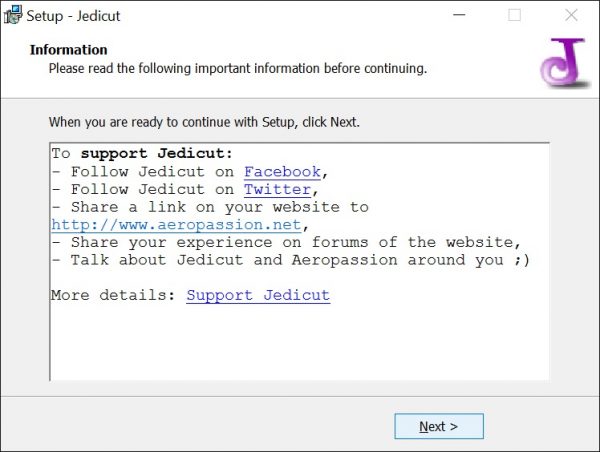Click the 'support Jedicut:' bold text

[157, 153]
